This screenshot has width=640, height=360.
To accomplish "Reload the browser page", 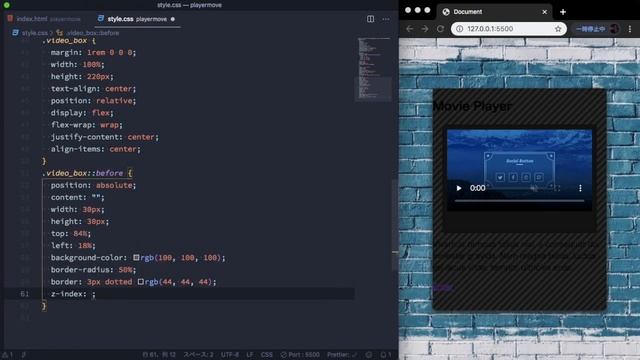I will coord(440,29).
